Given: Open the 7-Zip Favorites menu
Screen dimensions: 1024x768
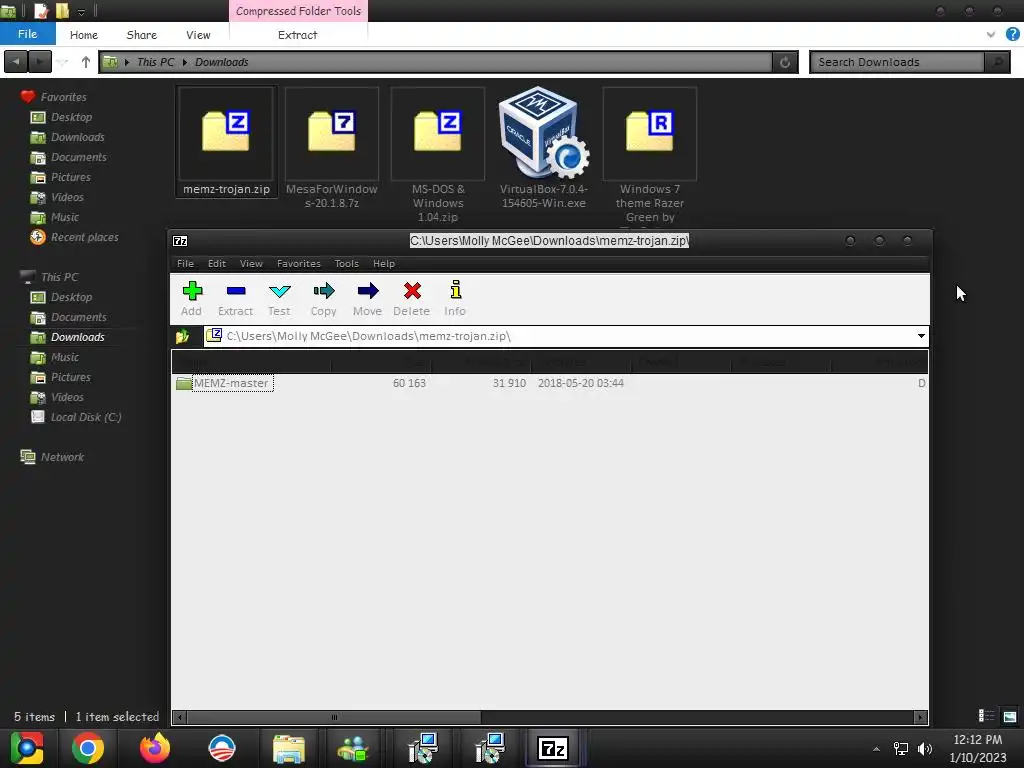Looking at the screenshot, I should [x=299, y=264].
